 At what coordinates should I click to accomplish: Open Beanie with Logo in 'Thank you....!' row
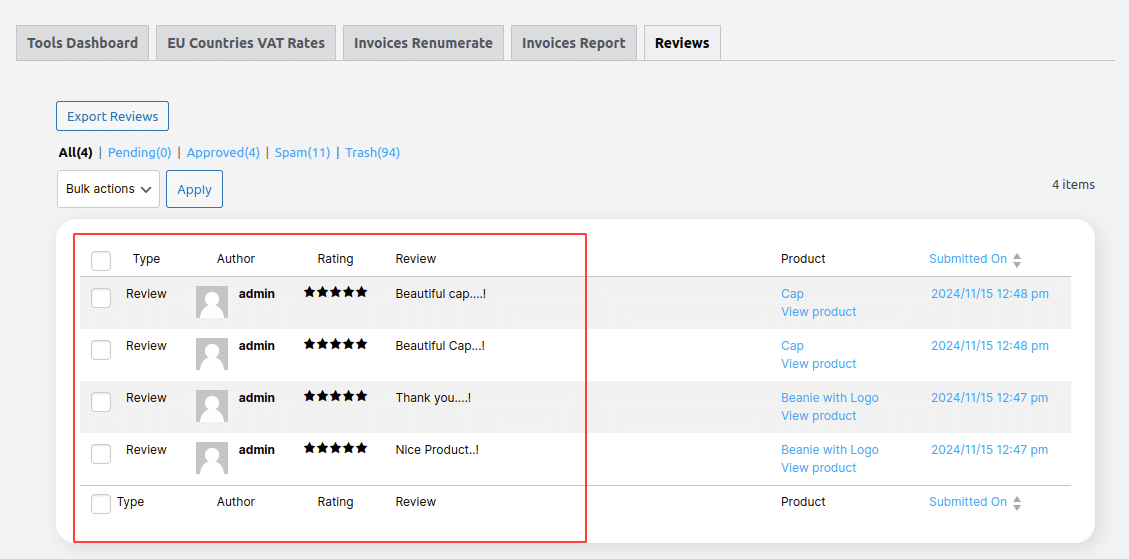click(829, 397)
